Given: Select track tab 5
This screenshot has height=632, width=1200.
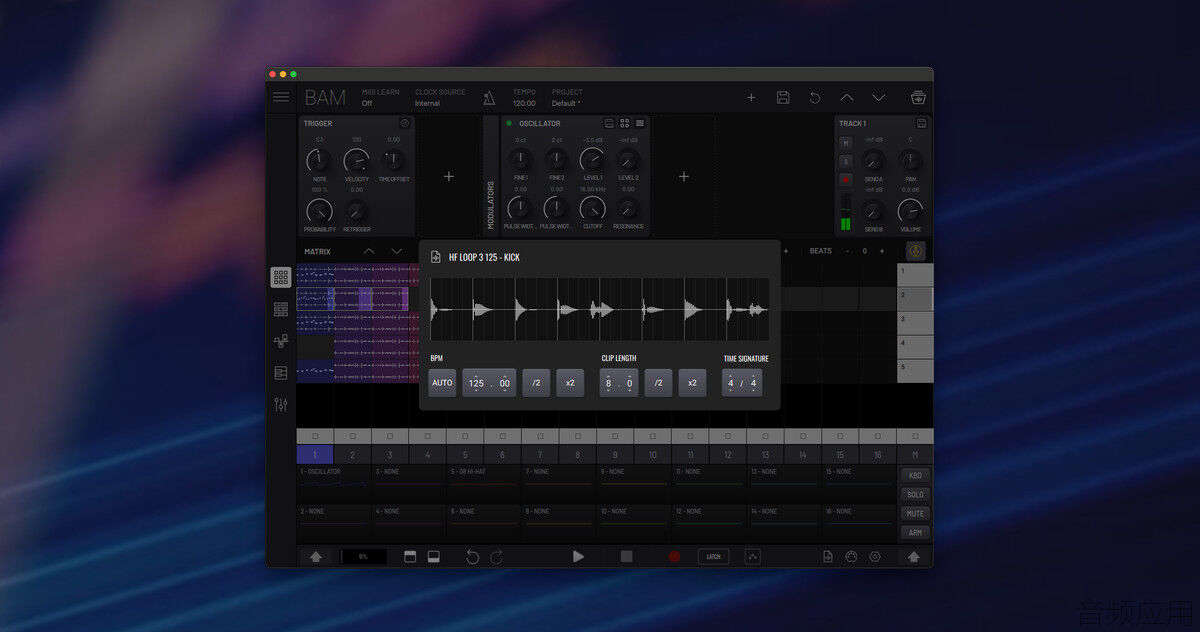Looking at the screenshot, I should click(465, 454).
